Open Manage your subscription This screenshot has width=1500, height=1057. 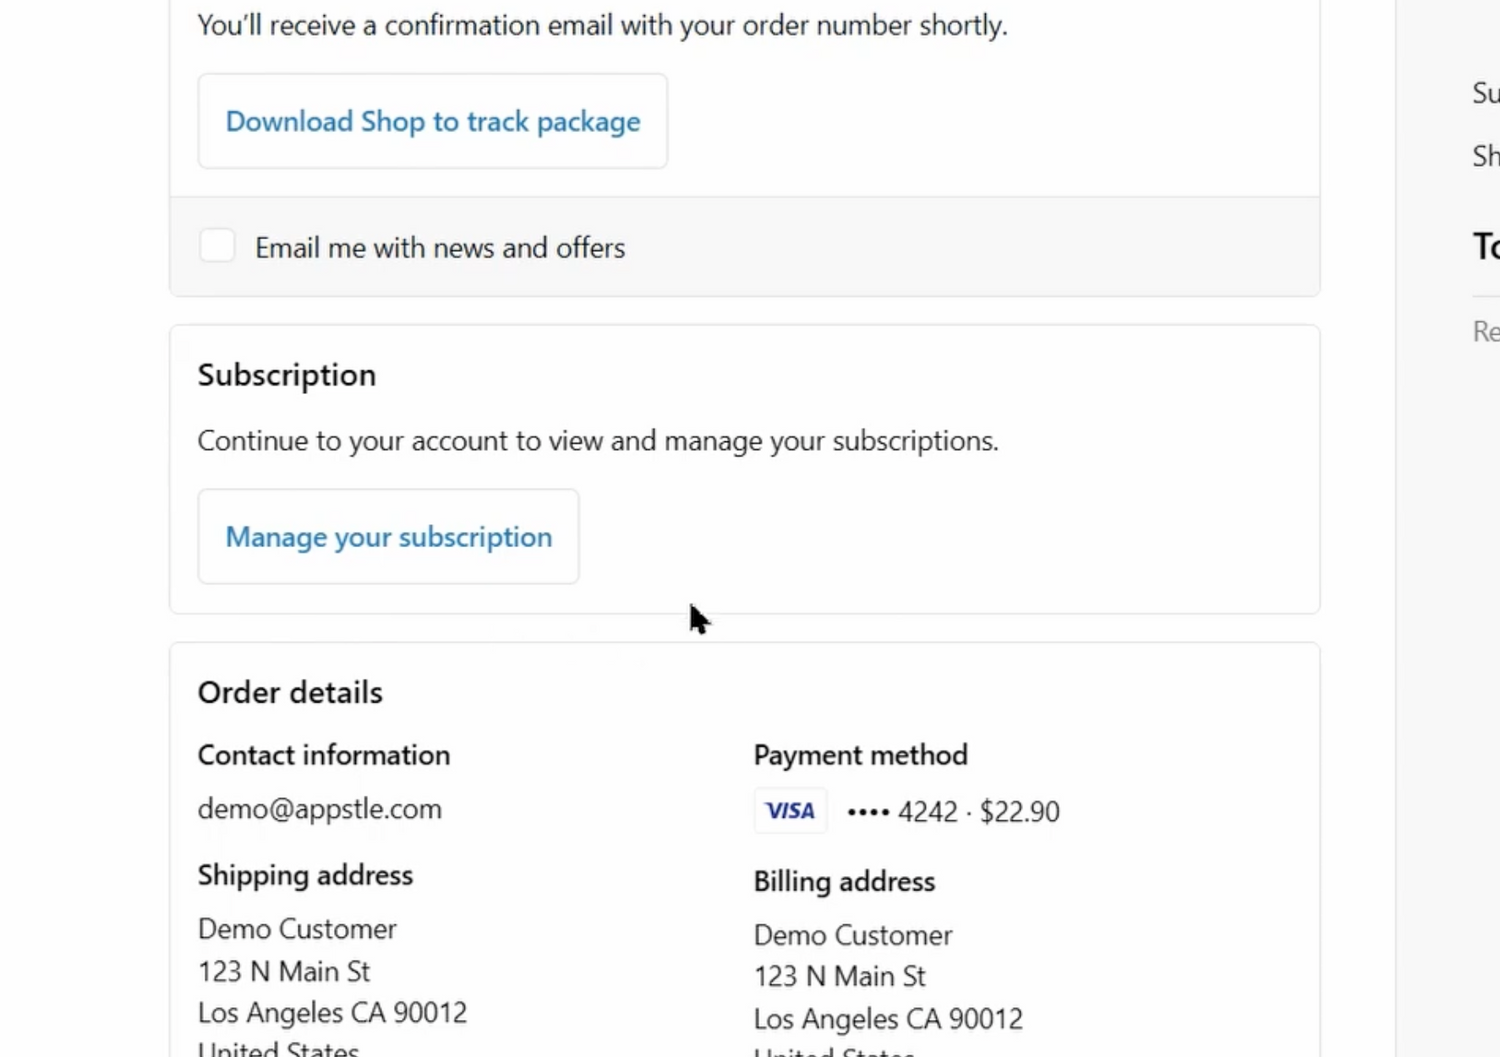(388, 537)
